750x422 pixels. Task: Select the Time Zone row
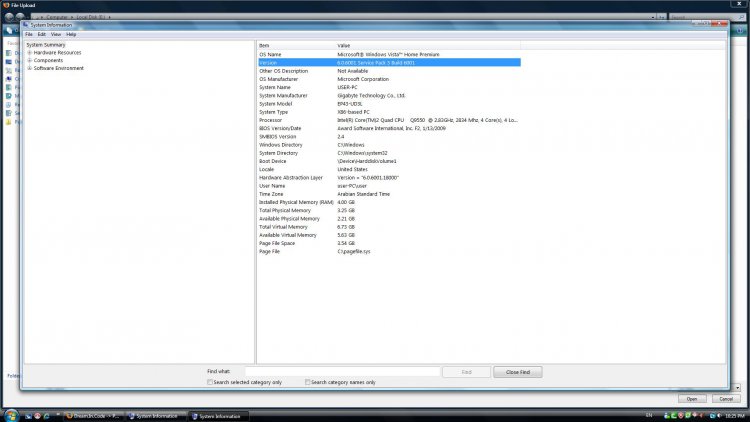point(389,194)
